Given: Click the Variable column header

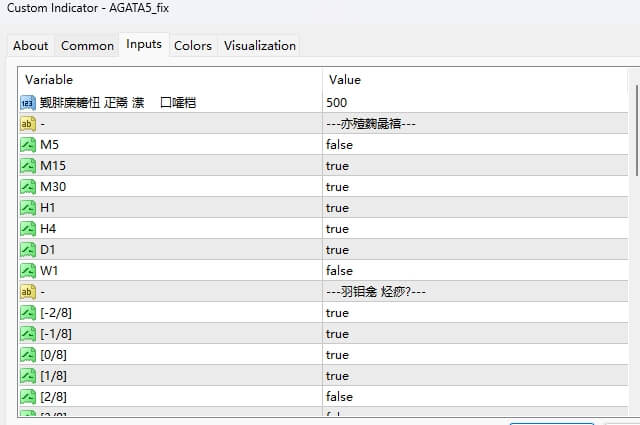Looking at the screenshot, I should 170,80.
